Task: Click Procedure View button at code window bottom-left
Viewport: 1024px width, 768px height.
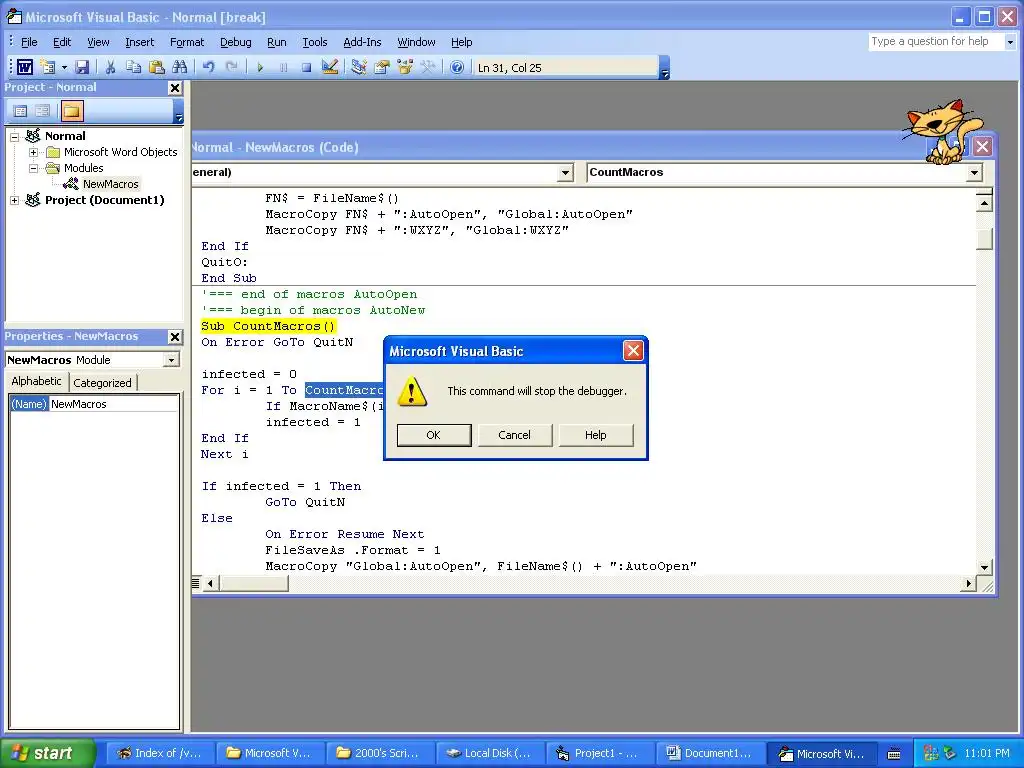Action: click(195, 583)
